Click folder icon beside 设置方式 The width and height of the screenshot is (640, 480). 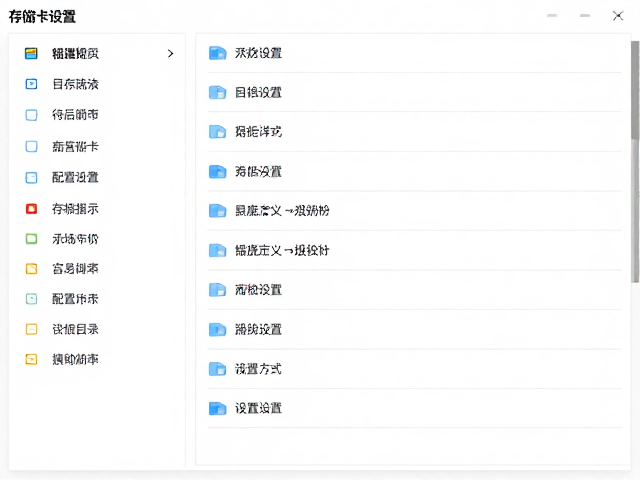(218, 369)
